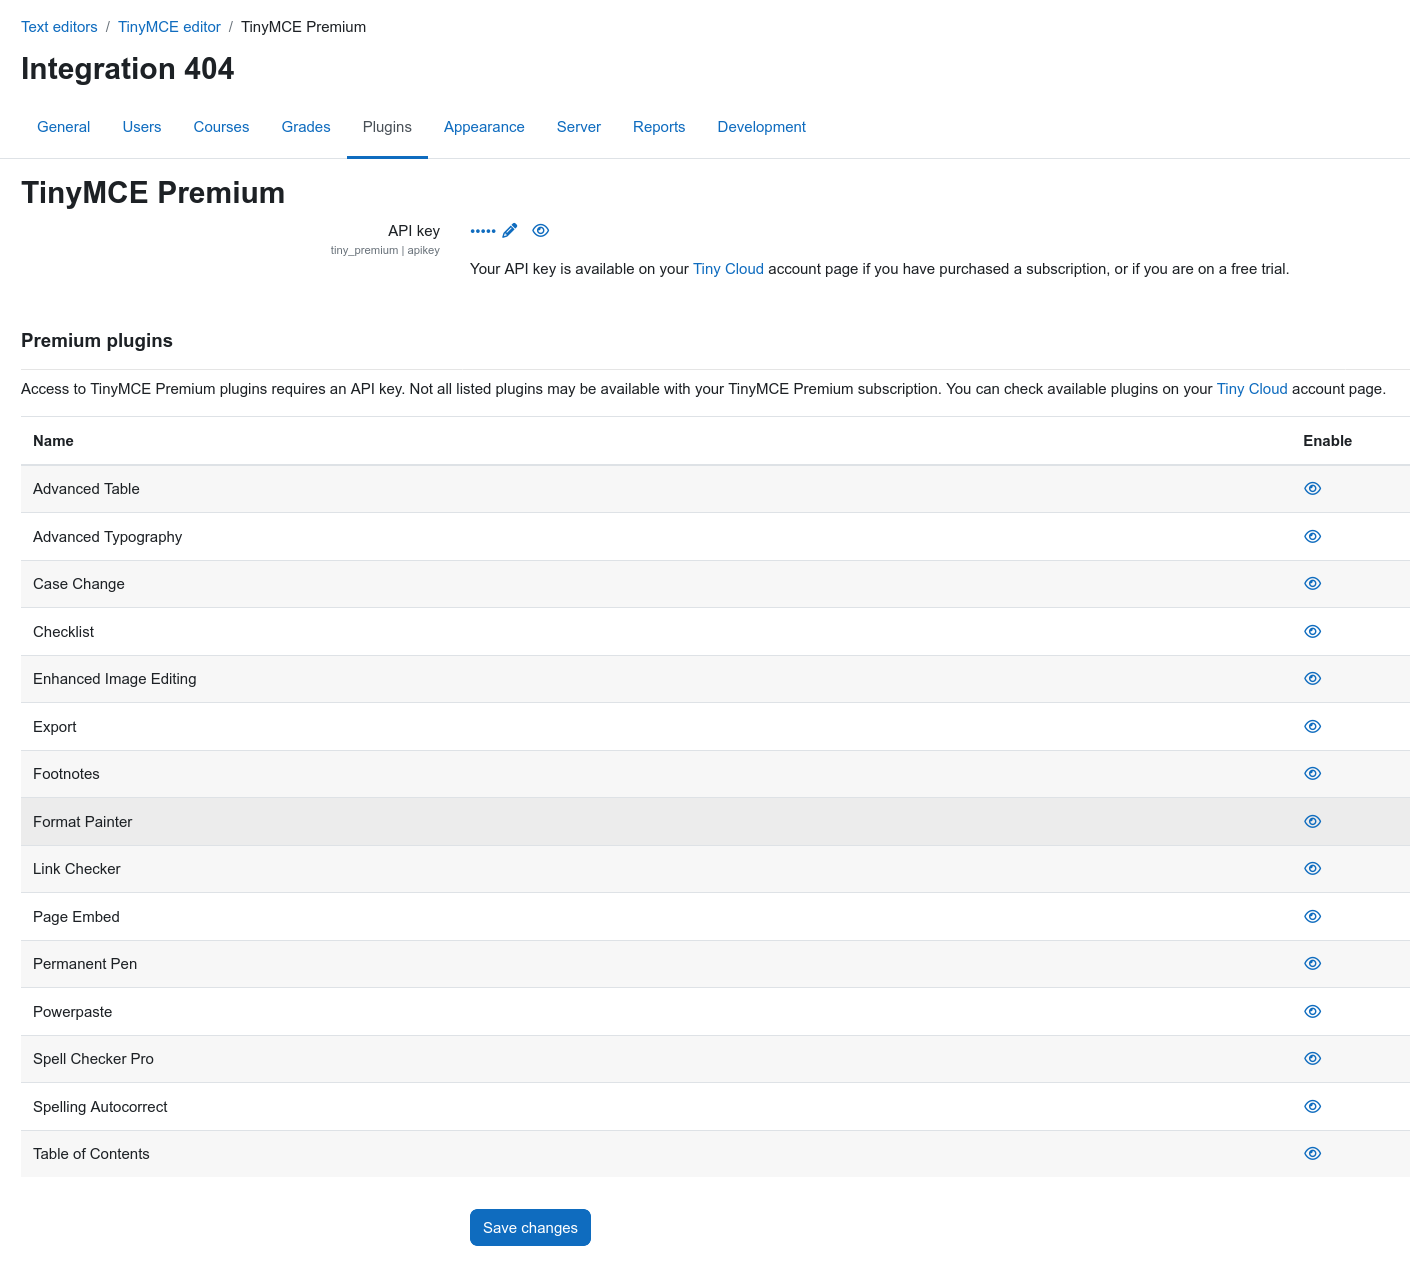The image size is (1410, 1270).
Task: Toggle Spelling Autocorrect eye icon
Action: 1313,1107
